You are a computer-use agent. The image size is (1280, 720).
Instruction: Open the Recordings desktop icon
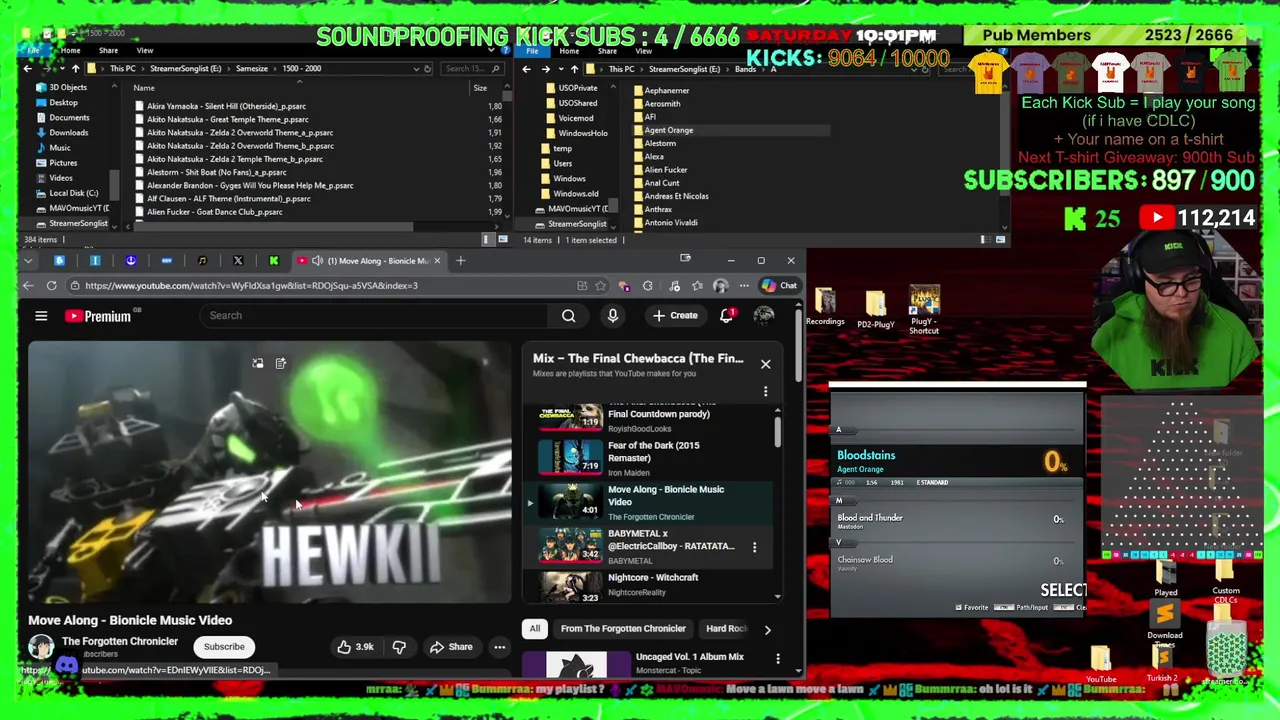click(x=825, y=308)
